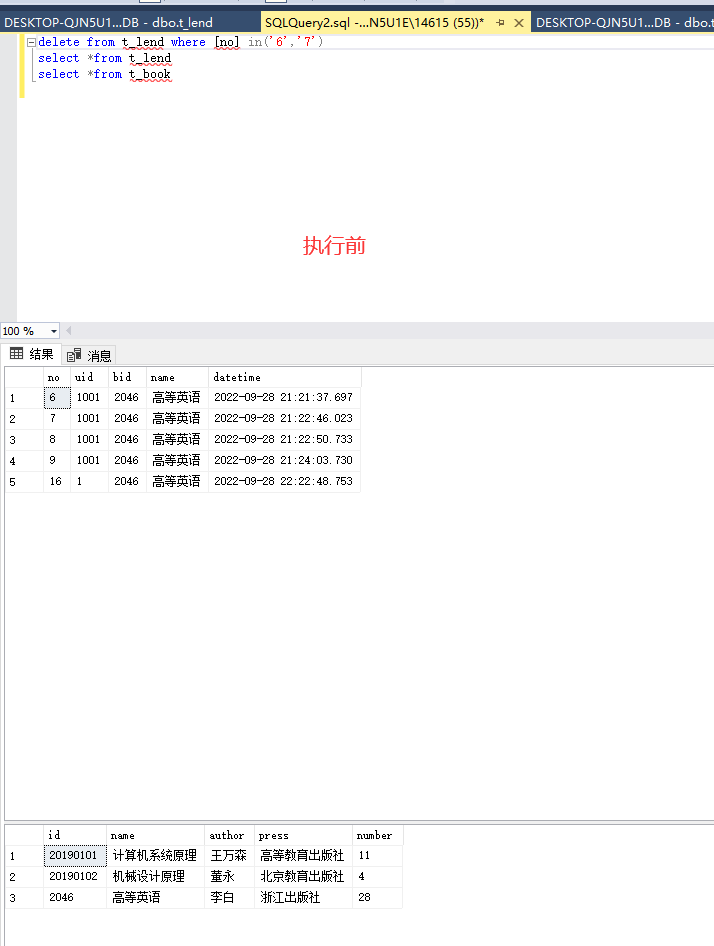Switch to the 结果 results tab
Image resolution: width=714 pixels, height=946 pixels.
[32, 354]
